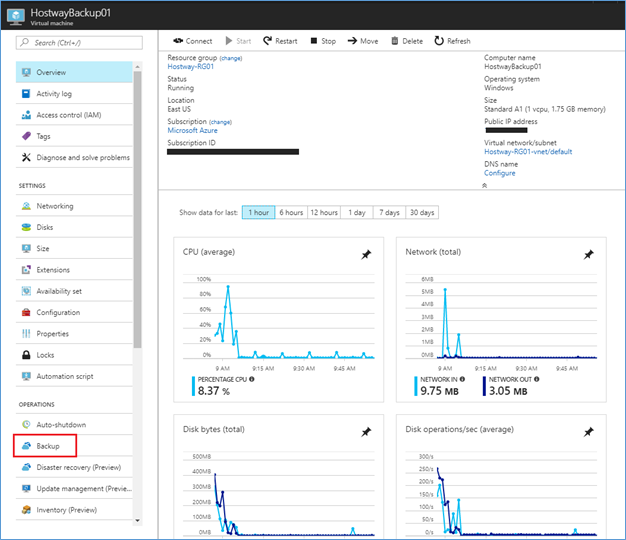Select the 7 days time range

tap(389, 212)
